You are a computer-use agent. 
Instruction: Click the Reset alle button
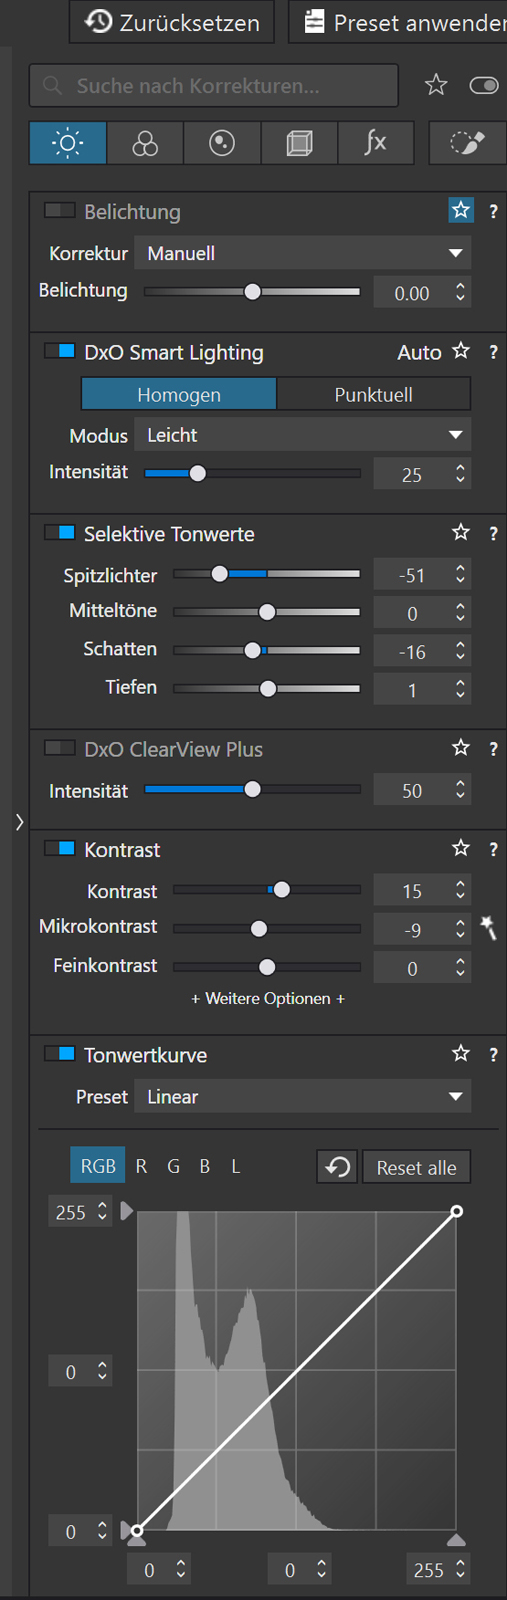coord(416,1167)
